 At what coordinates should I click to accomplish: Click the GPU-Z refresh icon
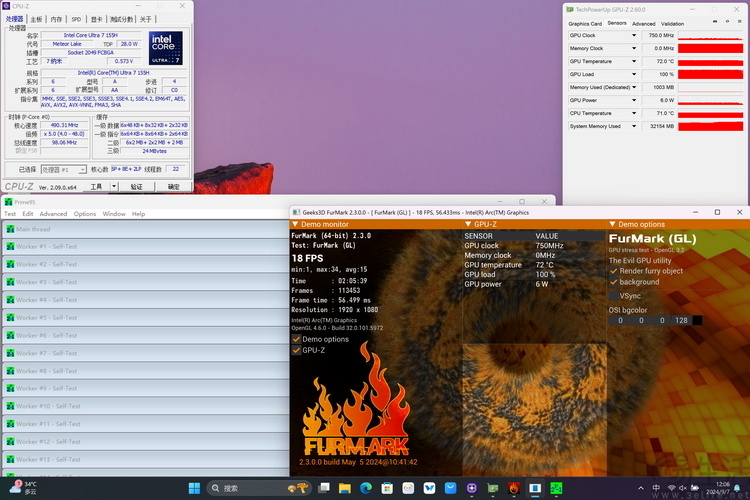[x=725, y=23]
